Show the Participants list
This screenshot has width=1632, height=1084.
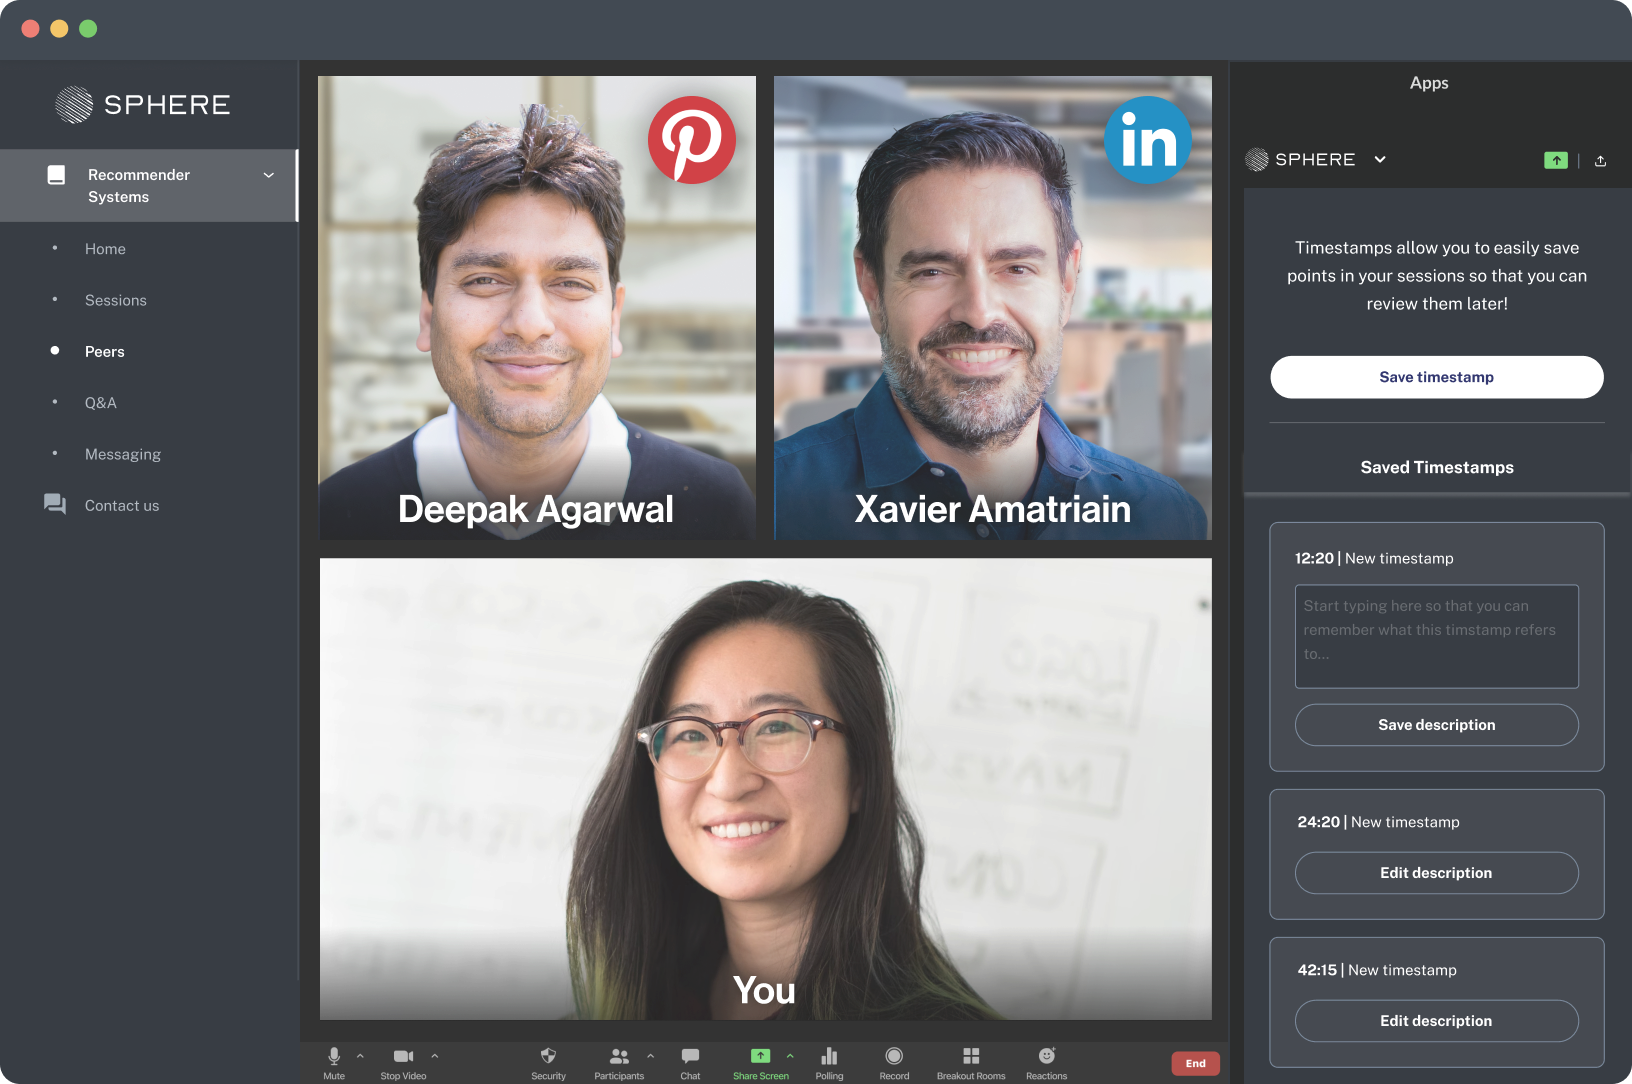click(619, 1062)
